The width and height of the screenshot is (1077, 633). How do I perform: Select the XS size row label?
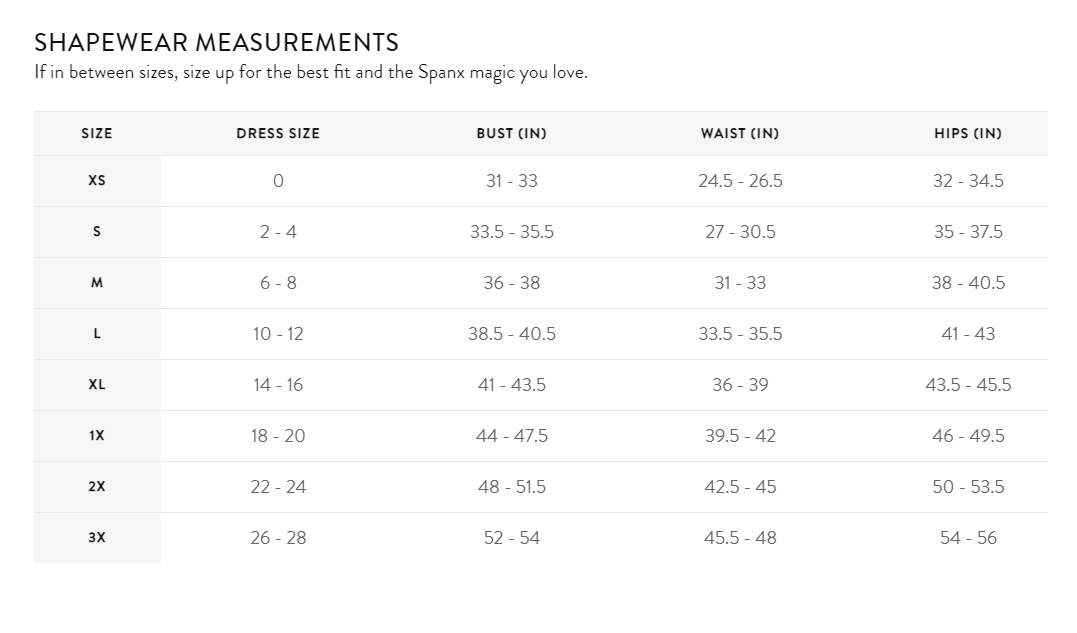point(97,181)
